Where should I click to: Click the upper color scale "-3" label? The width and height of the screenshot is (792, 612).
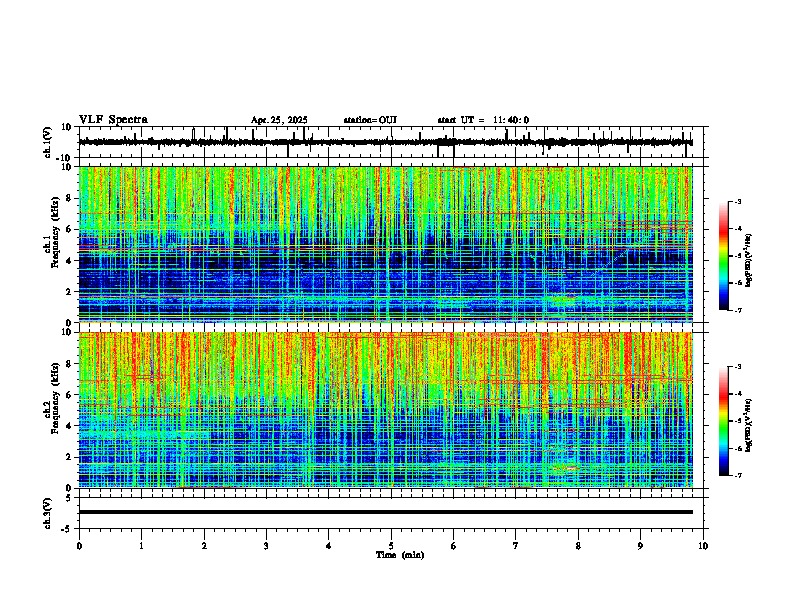pyautogui.click(x=737, y=201)
